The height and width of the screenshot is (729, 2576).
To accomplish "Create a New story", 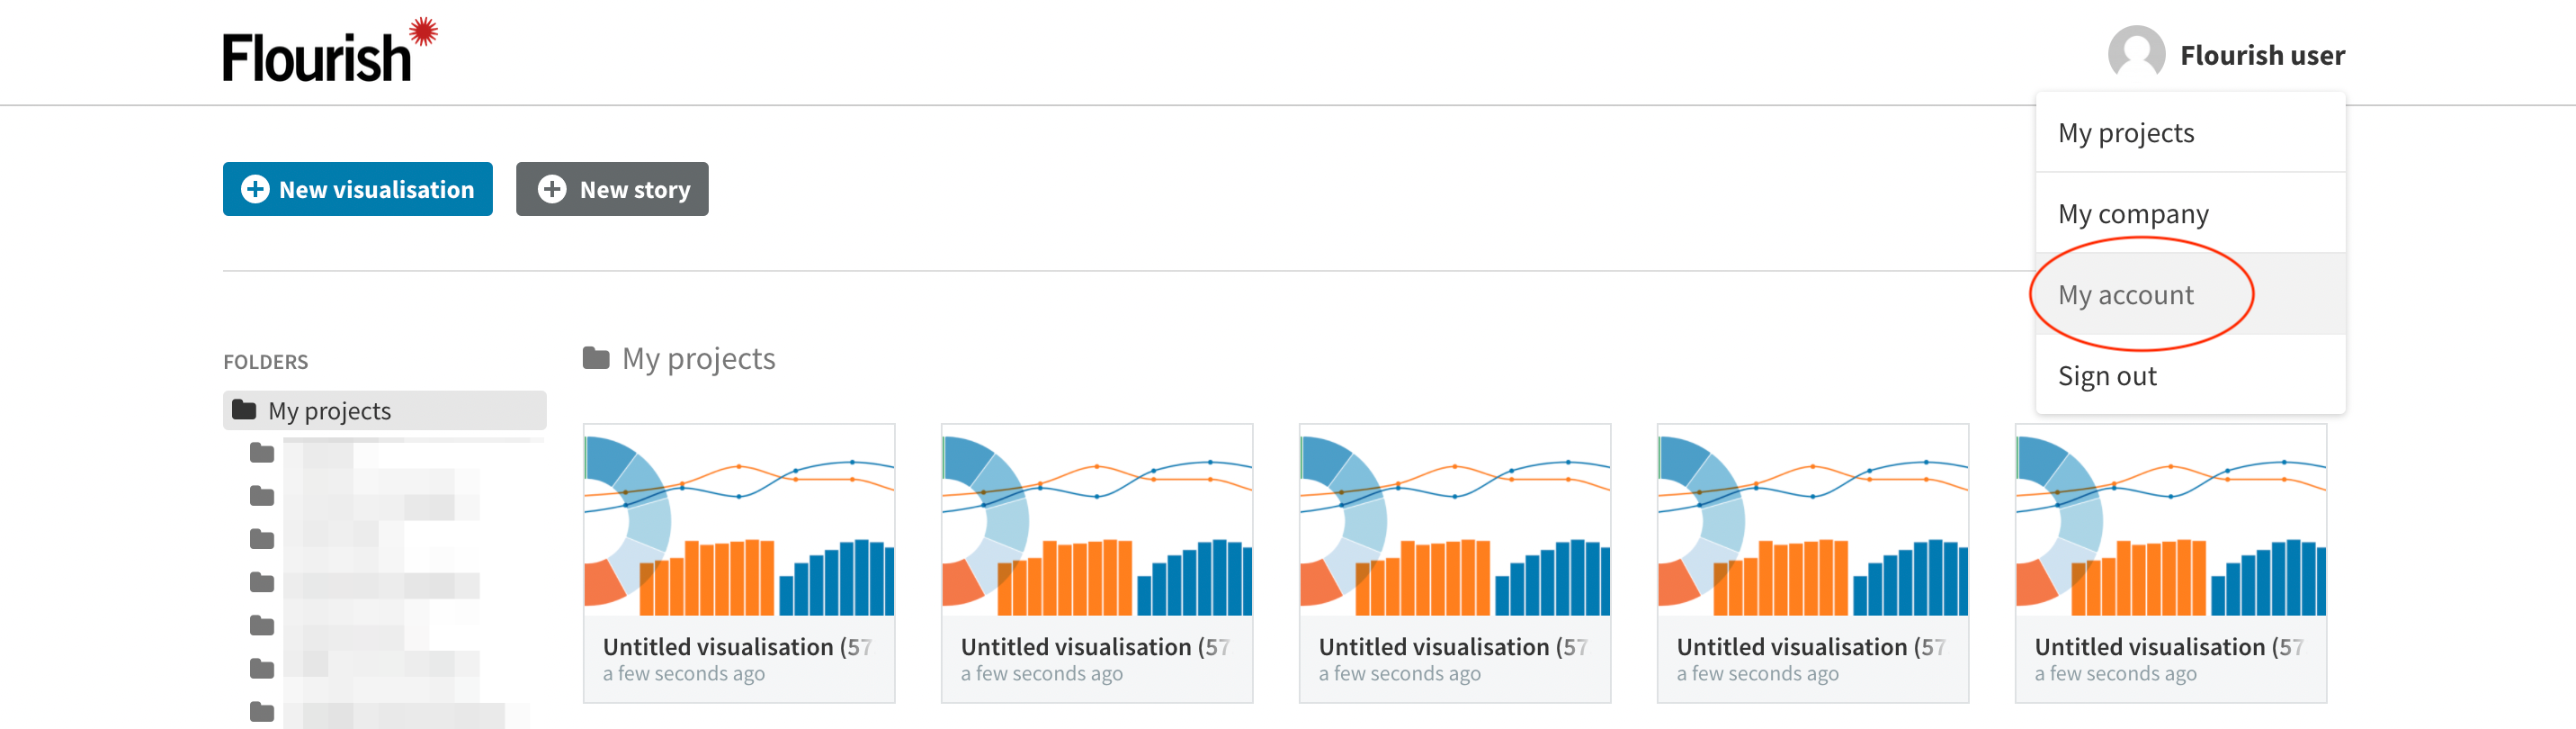I will (x=612, y=189).
